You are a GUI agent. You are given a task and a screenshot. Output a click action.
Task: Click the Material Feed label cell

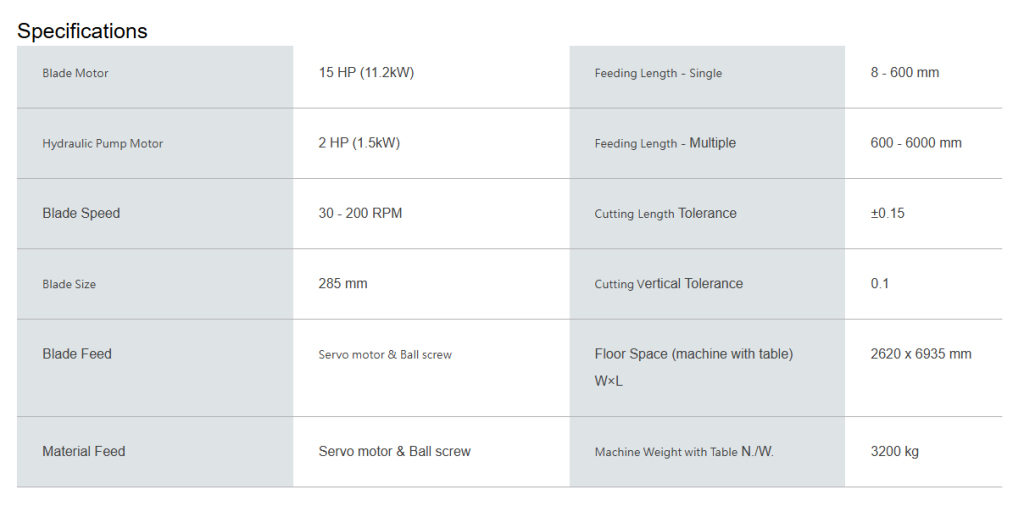pos(155,452)
